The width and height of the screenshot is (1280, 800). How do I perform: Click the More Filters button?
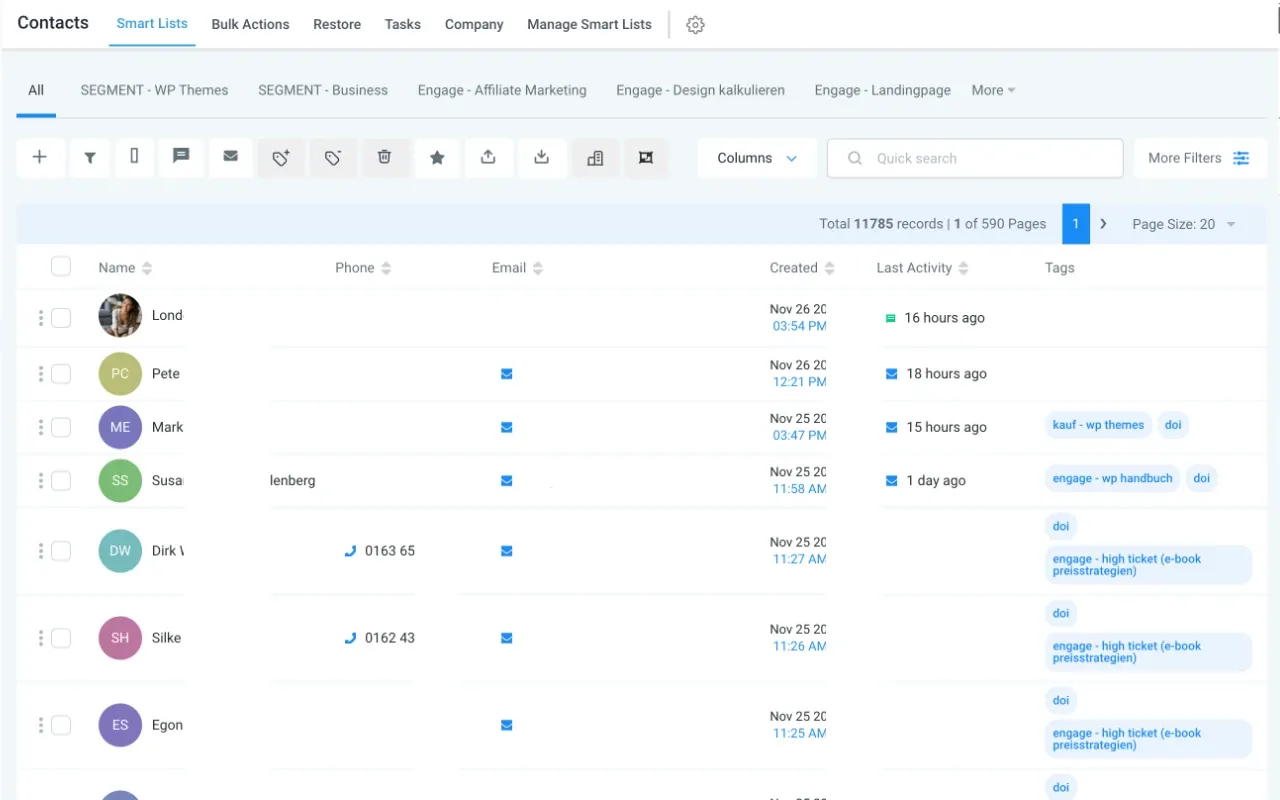pyautogui.click(x=1199, y=157)
